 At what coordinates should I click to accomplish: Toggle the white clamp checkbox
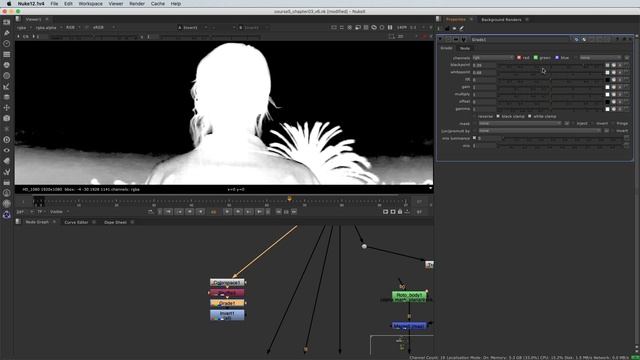[530, 116]
